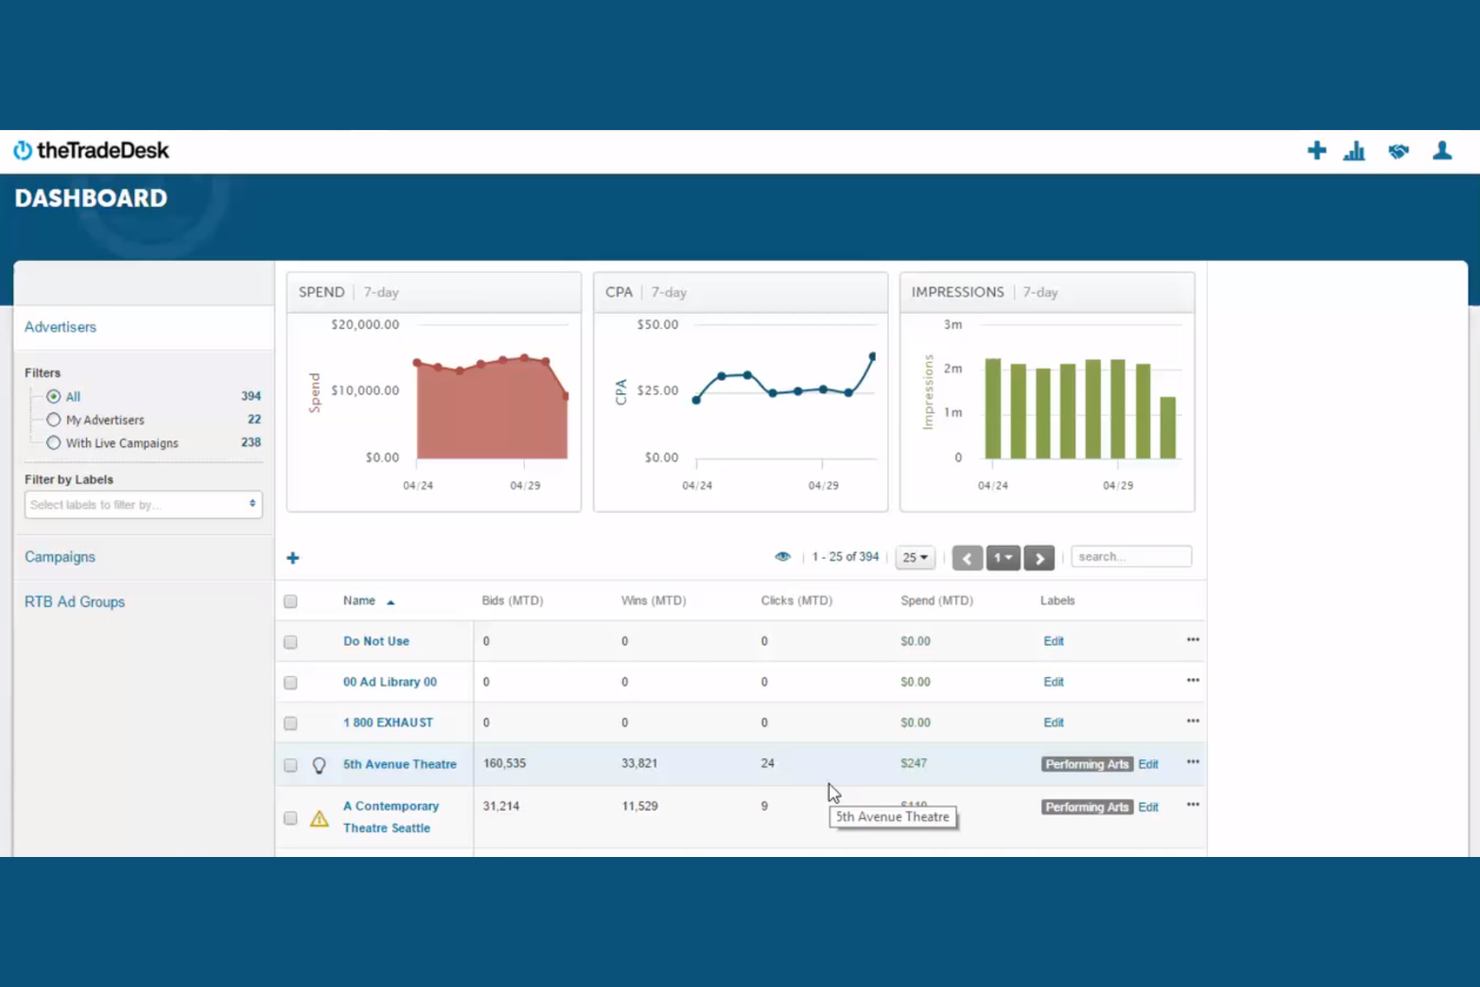The width and height of the screenshot is (1480, 987).
Task: Click the Labels column header
Action: (x=1057, y=601)
